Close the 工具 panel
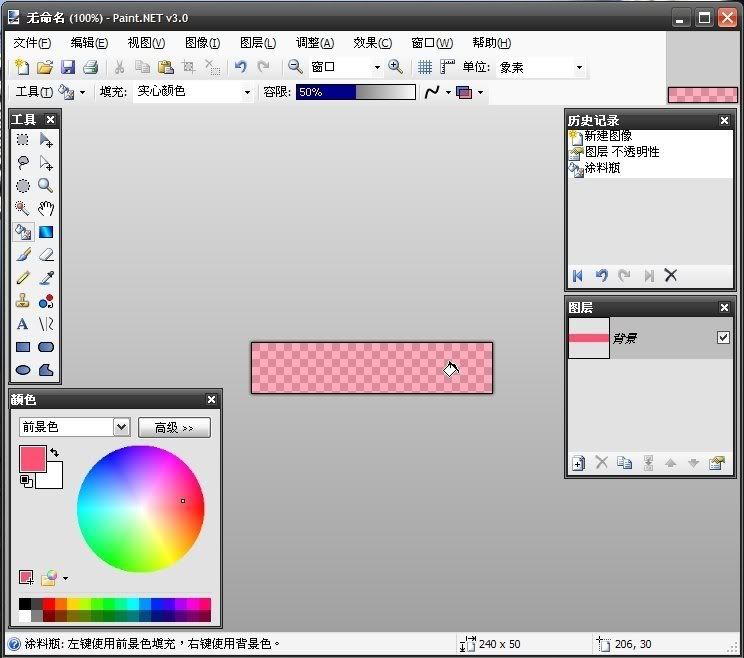 (x=50, y=120)
